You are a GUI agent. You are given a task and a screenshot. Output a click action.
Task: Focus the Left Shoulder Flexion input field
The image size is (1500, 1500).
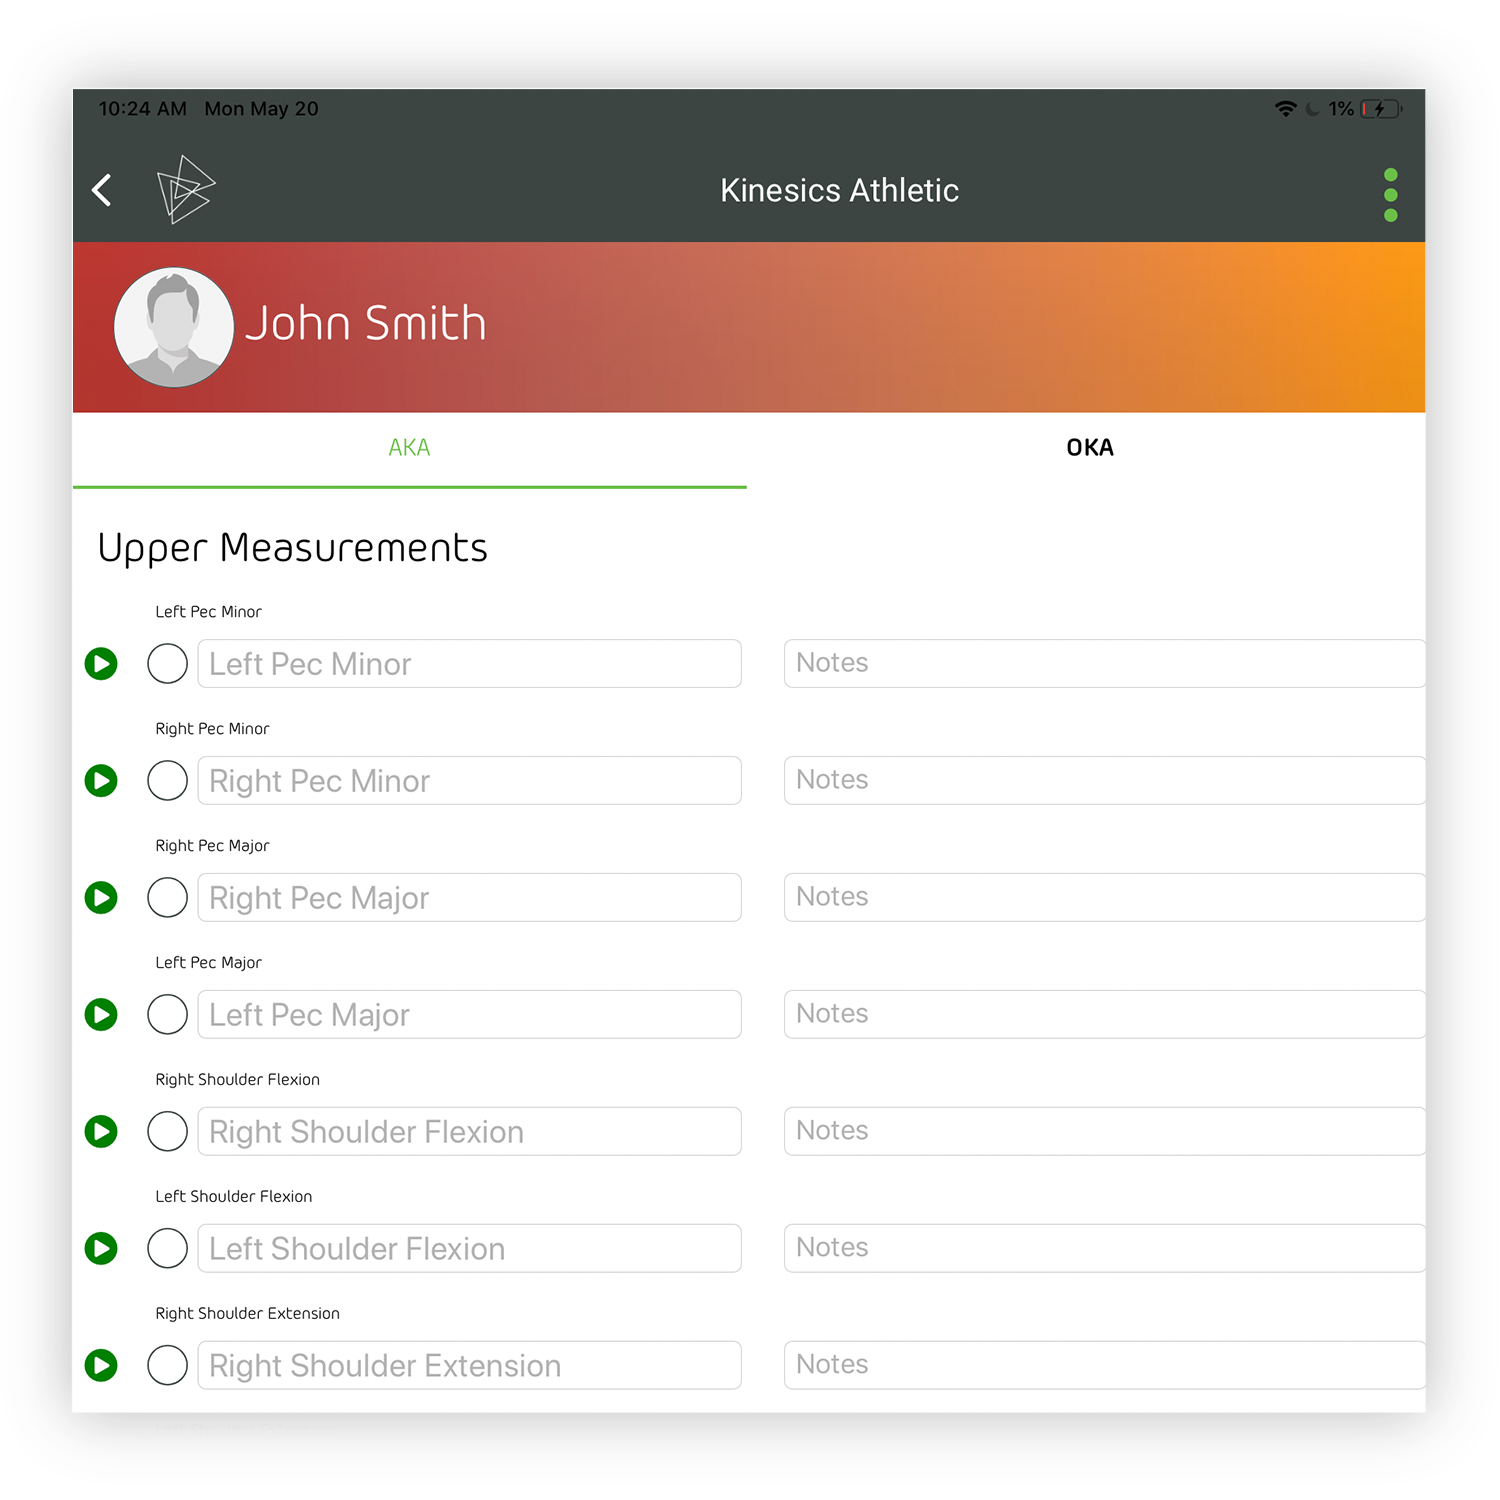coord(469,1248)
